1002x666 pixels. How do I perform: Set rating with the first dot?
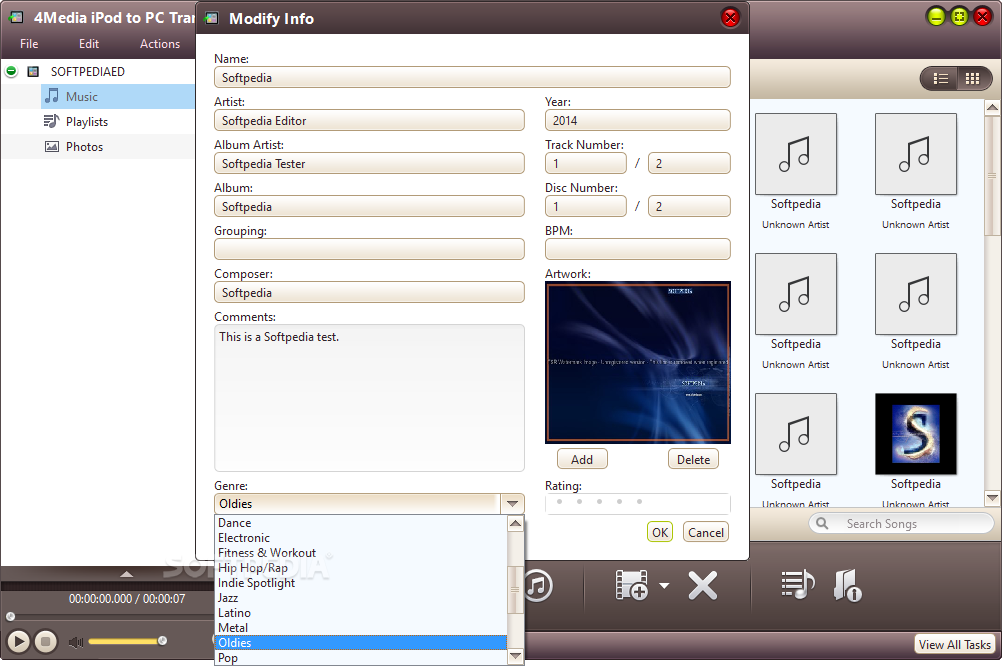[559, 502]
